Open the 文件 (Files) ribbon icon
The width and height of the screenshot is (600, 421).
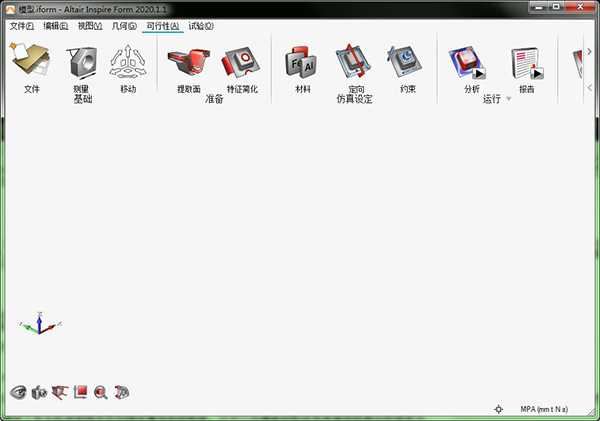click(31, 60)
